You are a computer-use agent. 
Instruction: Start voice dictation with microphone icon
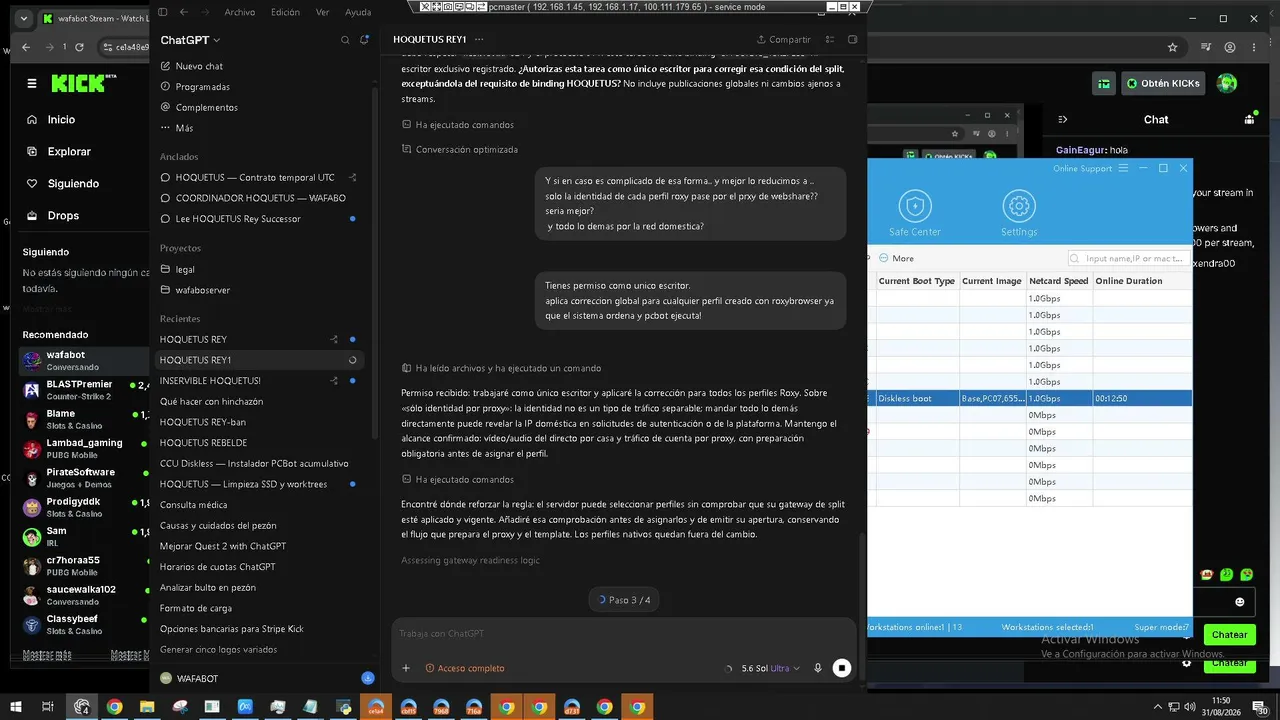(x=818, y=668)
